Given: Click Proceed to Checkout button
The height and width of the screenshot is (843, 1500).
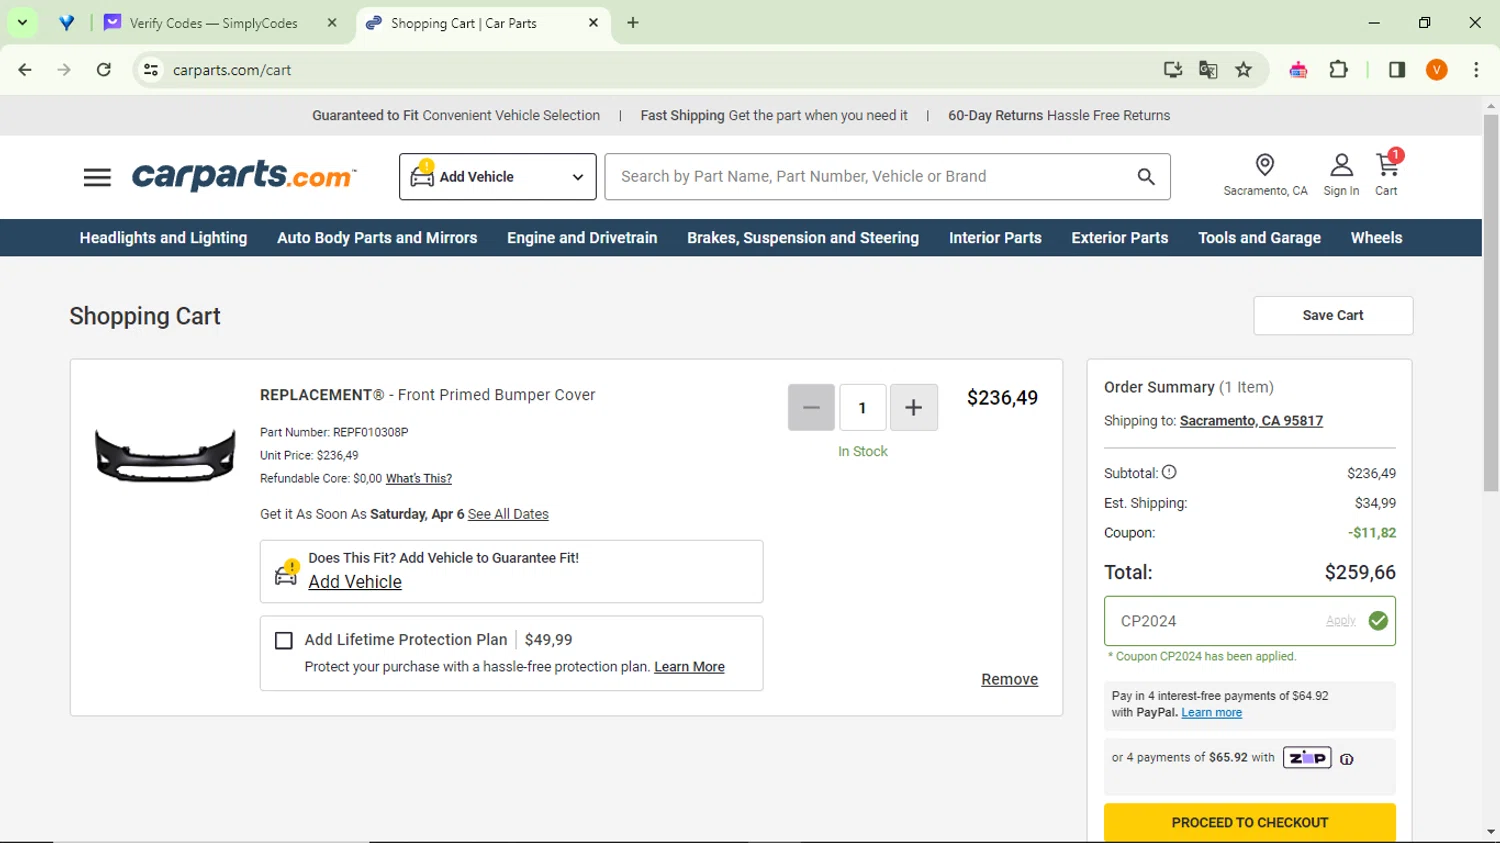Looking at the screenshot, I should pyautogui.click(x=1250, y=822).
